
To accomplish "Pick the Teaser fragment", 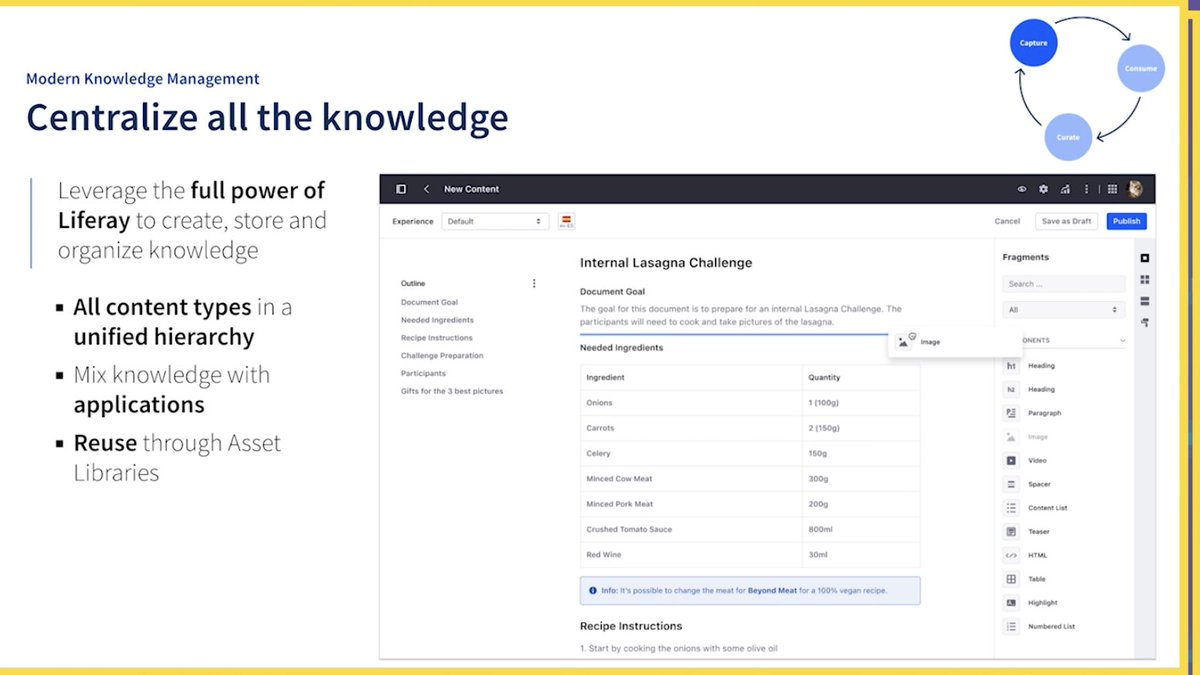I will [x=1062, y=532].
